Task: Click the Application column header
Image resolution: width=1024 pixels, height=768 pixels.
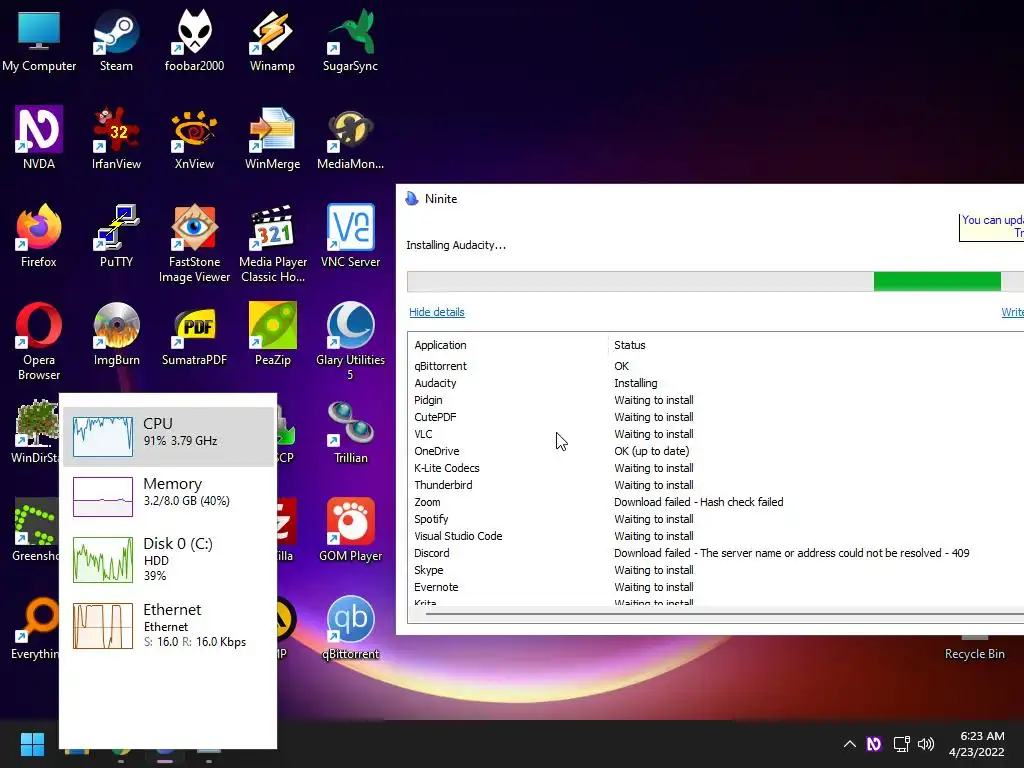Action: (509, 345)
